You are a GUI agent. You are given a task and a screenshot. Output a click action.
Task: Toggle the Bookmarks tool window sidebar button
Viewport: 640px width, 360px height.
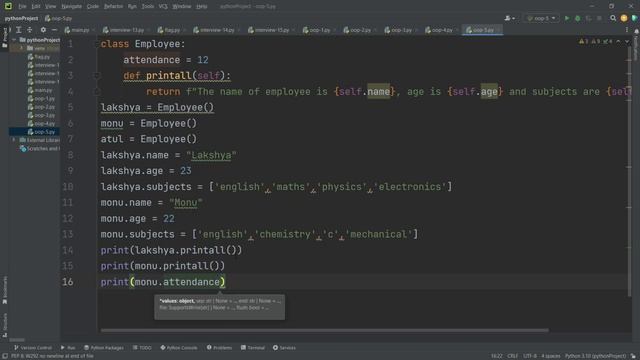click(4, 290)
